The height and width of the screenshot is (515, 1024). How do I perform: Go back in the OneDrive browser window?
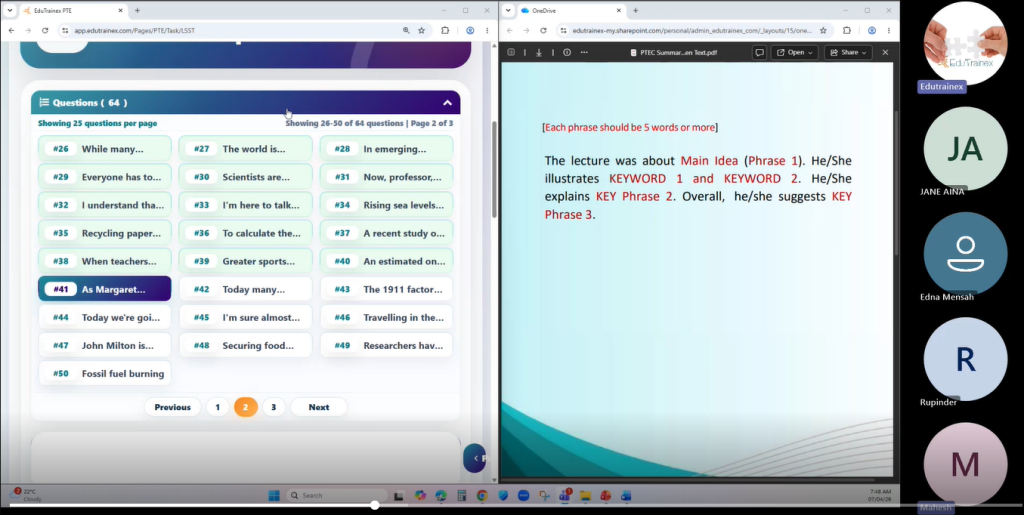510,31
